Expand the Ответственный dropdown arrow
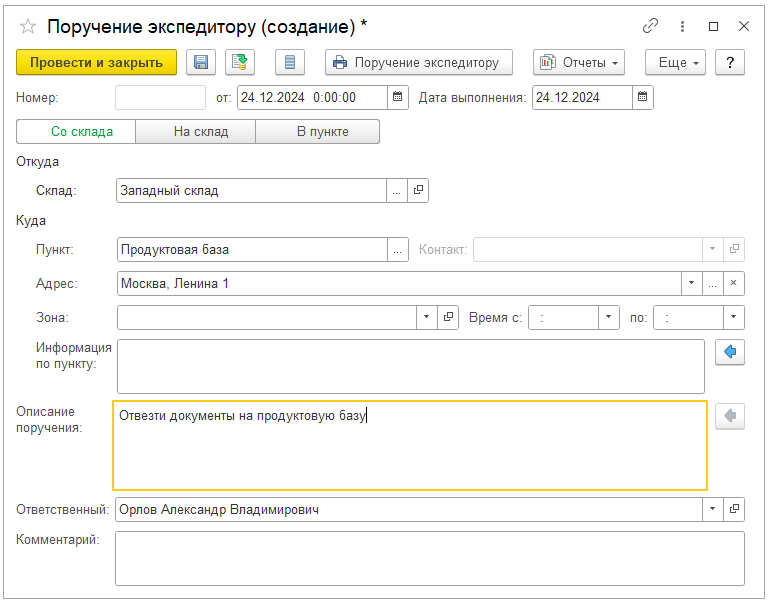Image resolution: width=774 pixels, height=604 pixels. (713, 510)
